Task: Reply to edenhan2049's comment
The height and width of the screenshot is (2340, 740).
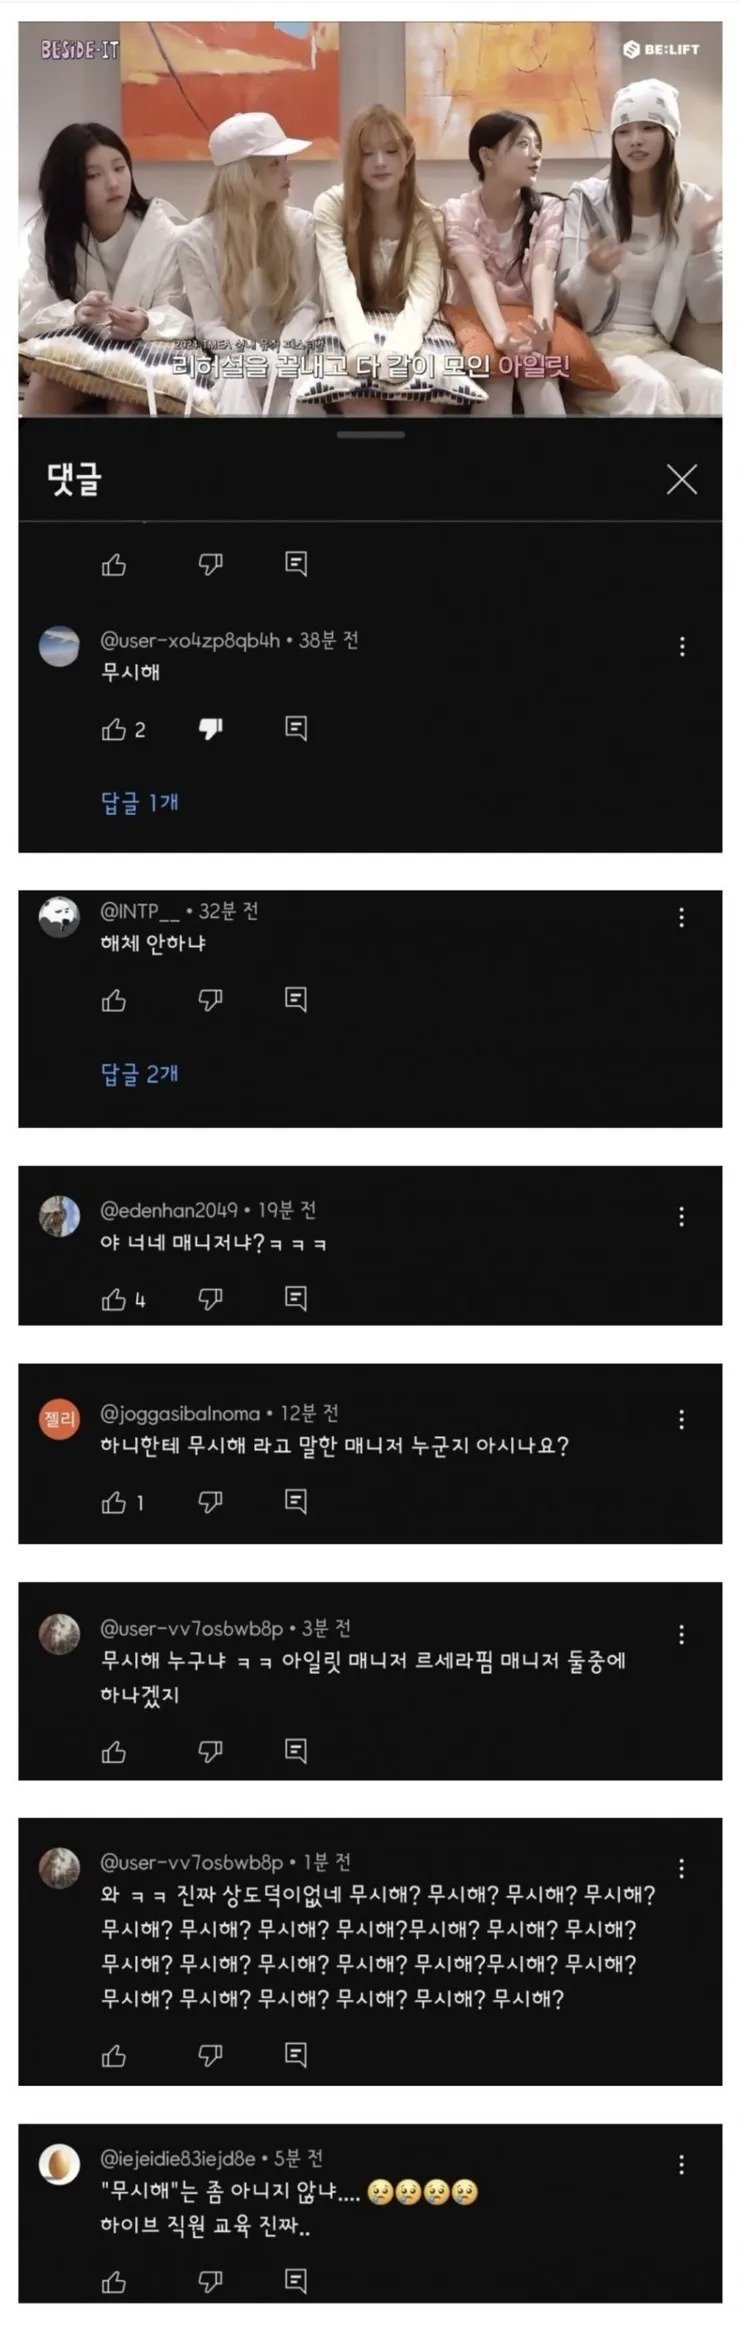Action: click(x=296, y=1298)
